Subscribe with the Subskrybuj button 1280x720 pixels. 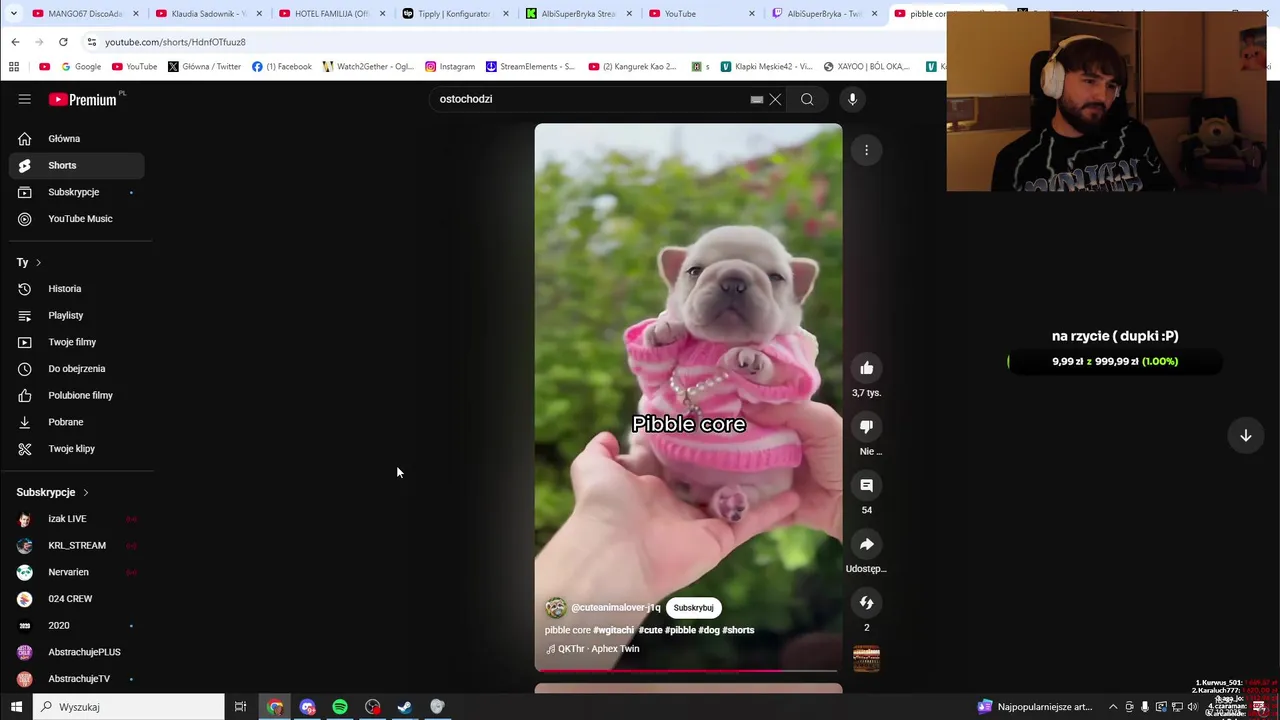point(693,608)
